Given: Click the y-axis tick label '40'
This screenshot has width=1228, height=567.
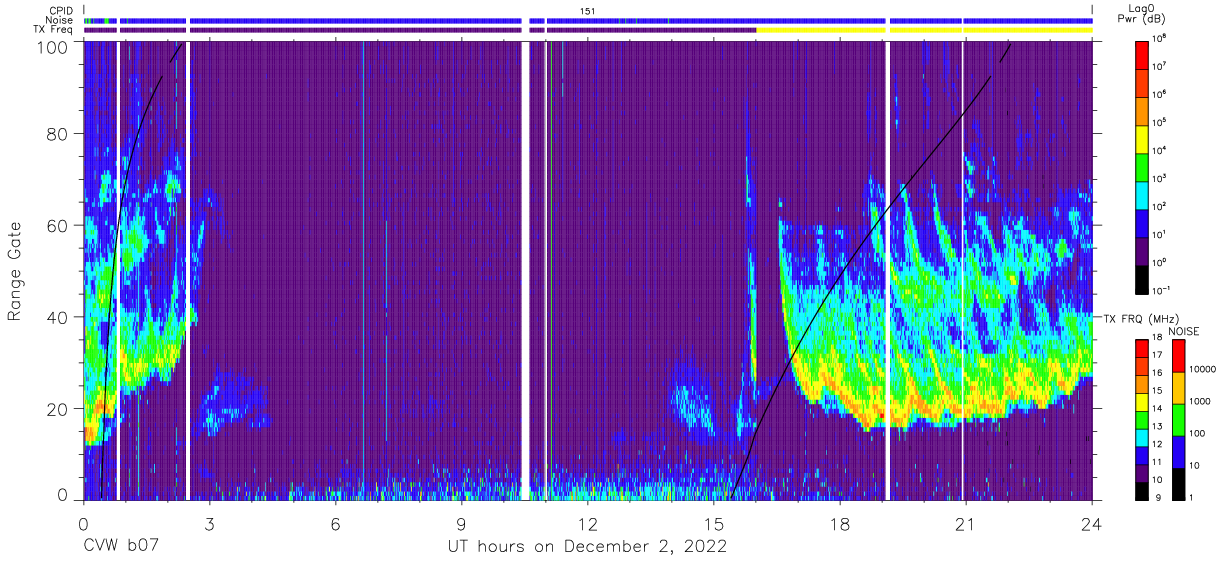Looking at the screenshot, I should click(x=58, y=317).
